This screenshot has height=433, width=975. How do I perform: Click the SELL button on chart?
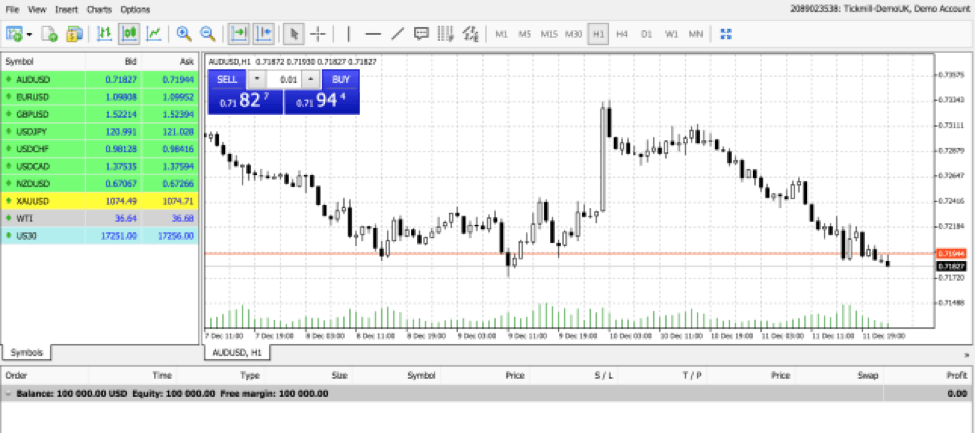227,79
